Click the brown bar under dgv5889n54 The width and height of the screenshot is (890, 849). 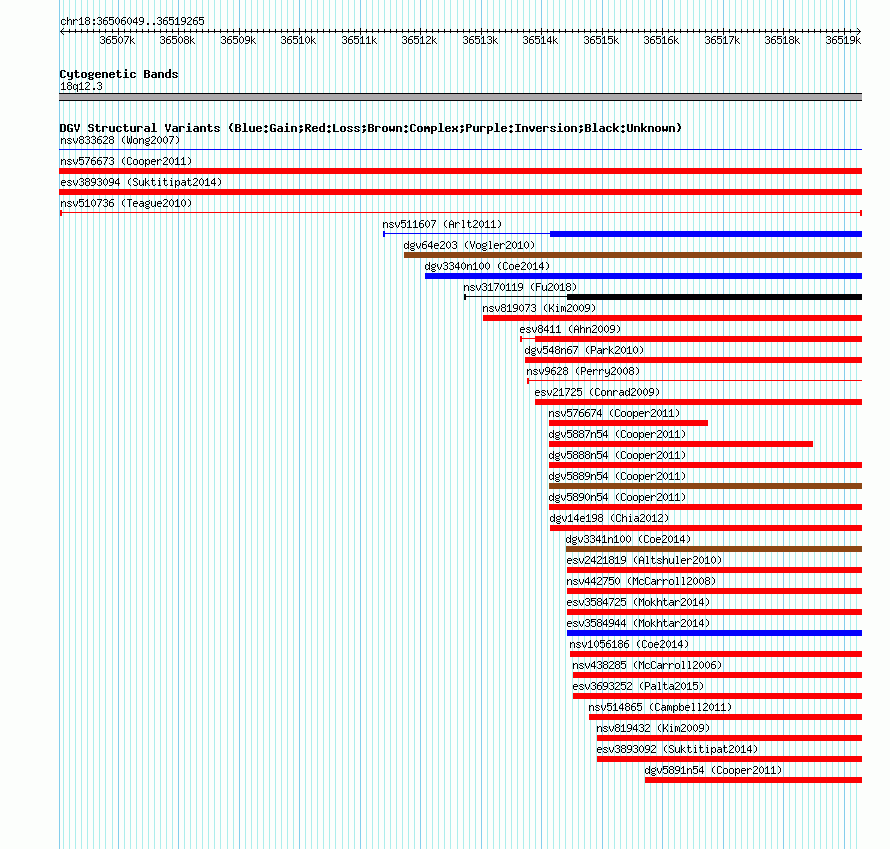705,486
